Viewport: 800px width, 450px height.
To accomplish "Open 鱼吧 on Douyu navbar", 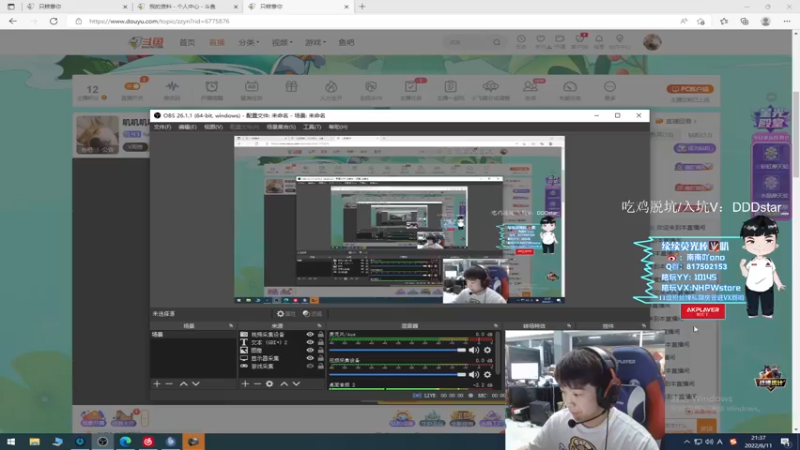I will (x=346, y=42).
